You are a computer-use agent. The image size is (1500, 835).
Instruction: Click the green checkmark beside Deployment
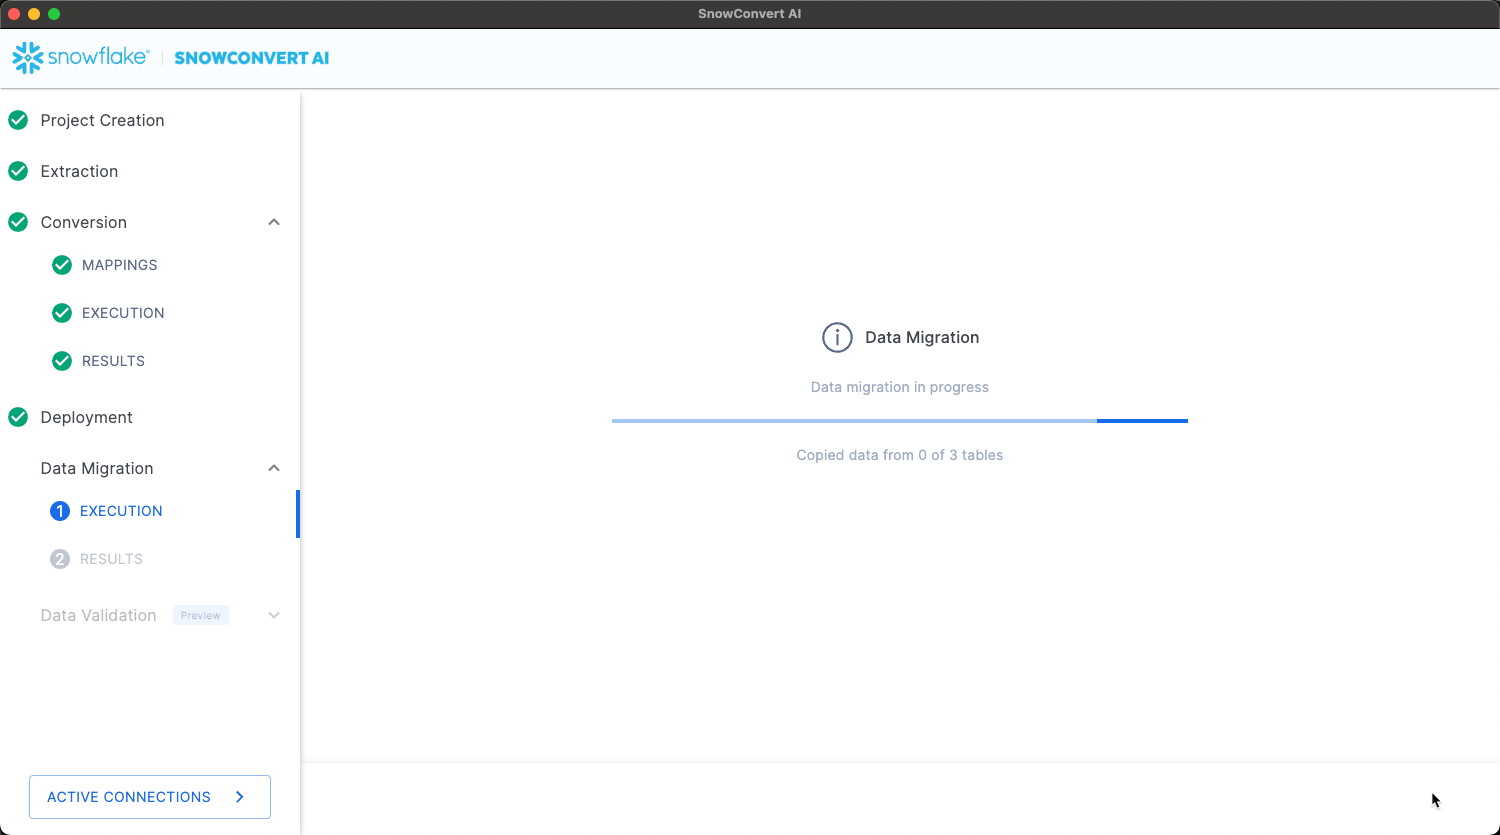(x=18, y=417)
